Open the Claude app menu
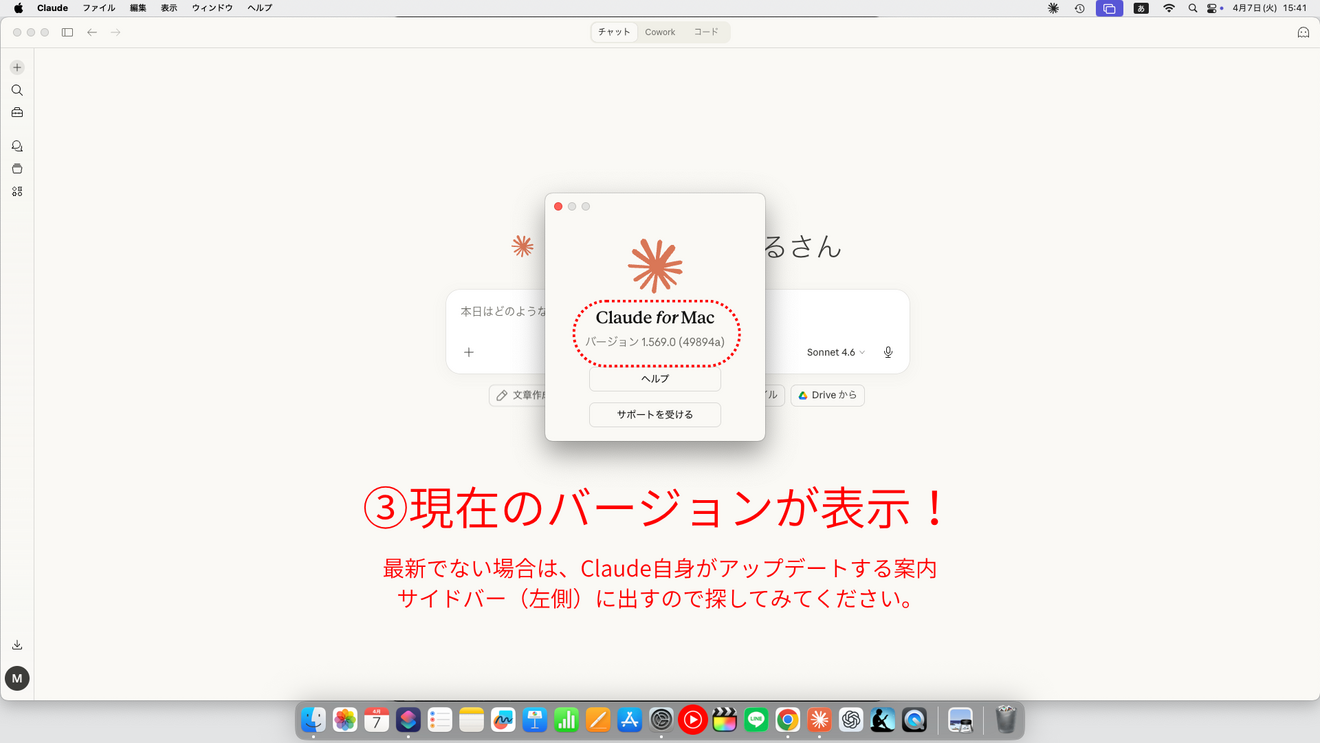The image size is (1320, 743). [52, 8]
